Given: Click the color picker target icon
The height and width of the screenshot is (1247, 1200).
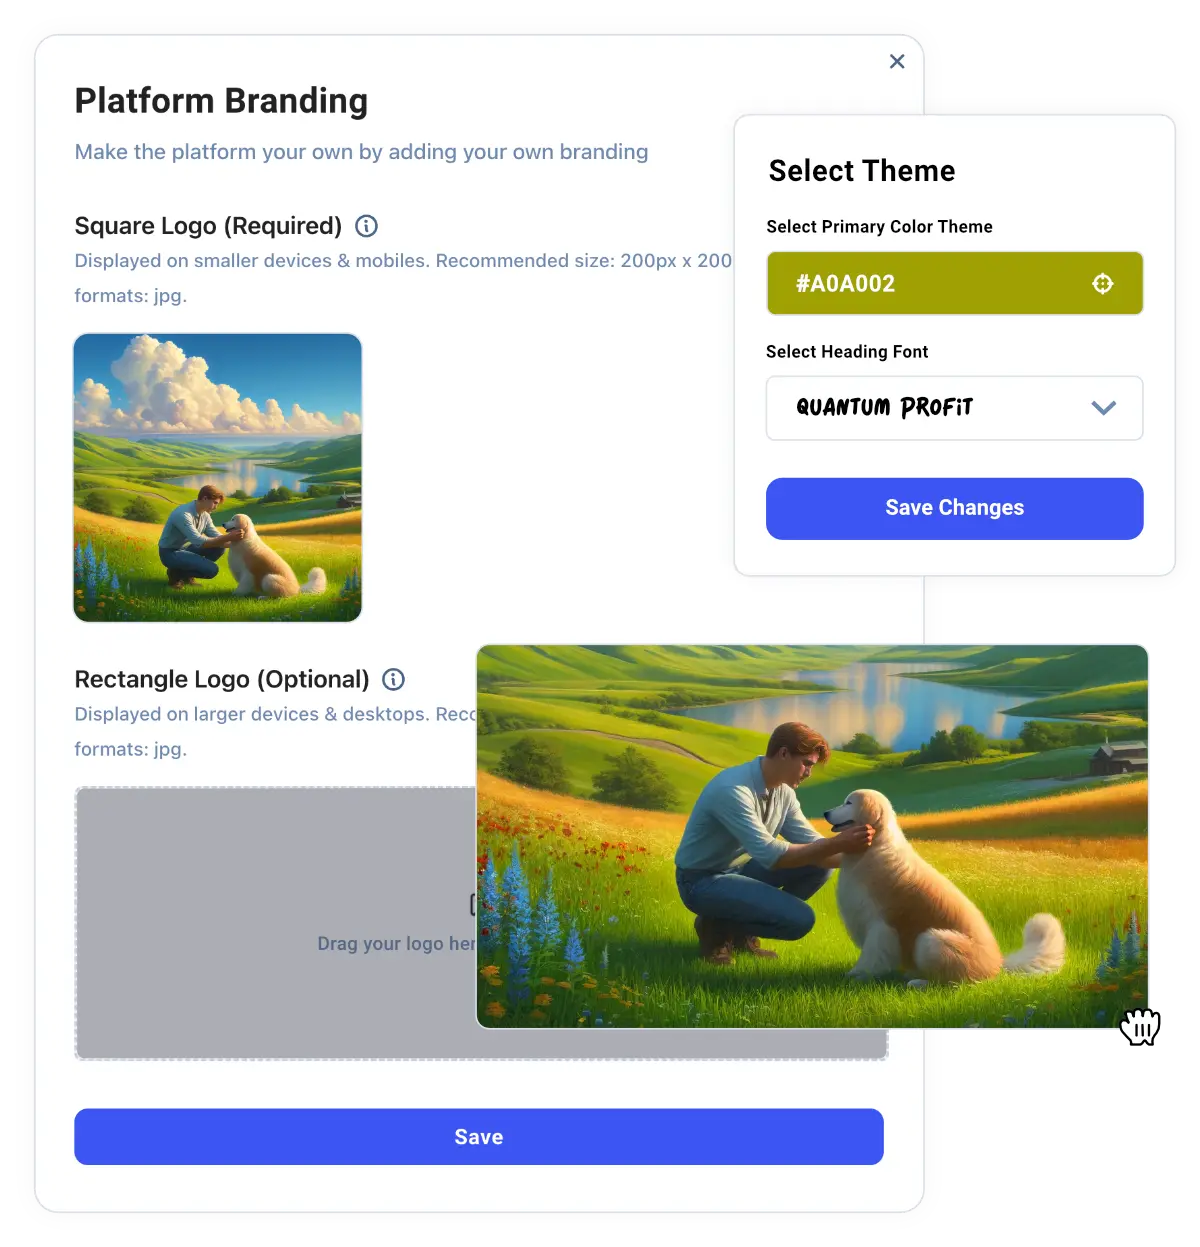Looking at the screenshot, I should point(1102,284).
